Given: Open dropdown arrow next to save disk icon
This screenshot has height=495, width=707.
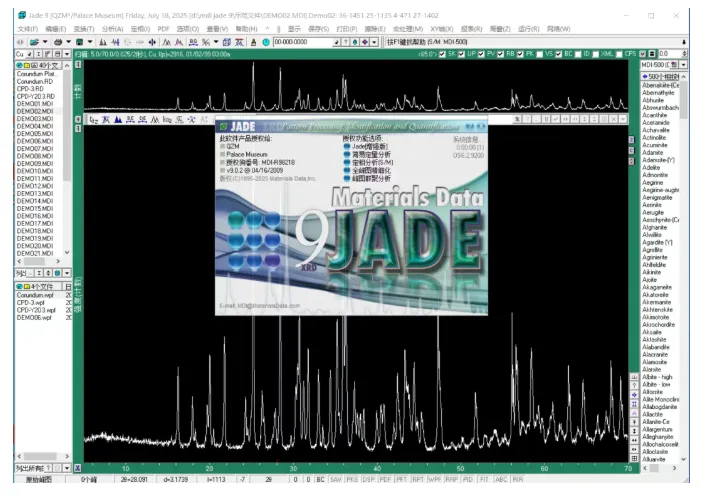Looking at the screenshot, I should coord(90,42).
